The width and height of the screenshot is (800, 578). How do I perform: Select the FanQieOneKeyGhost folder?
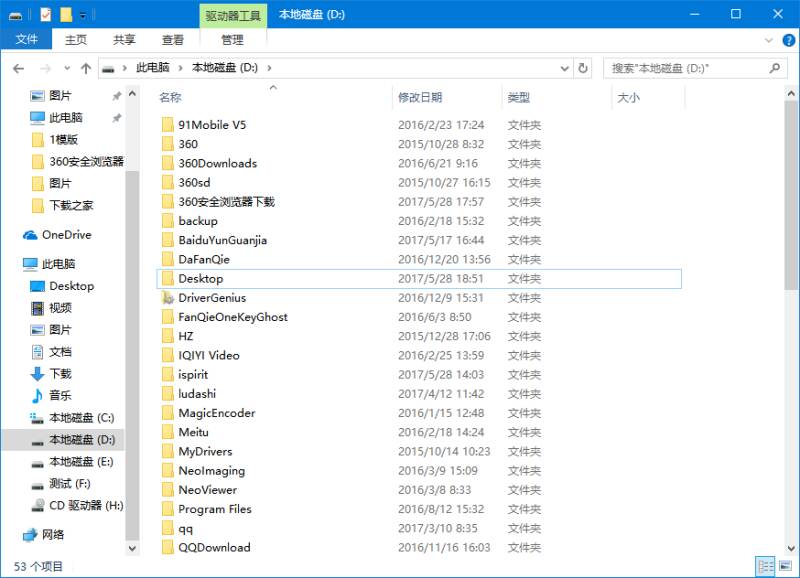coord(233,317)
